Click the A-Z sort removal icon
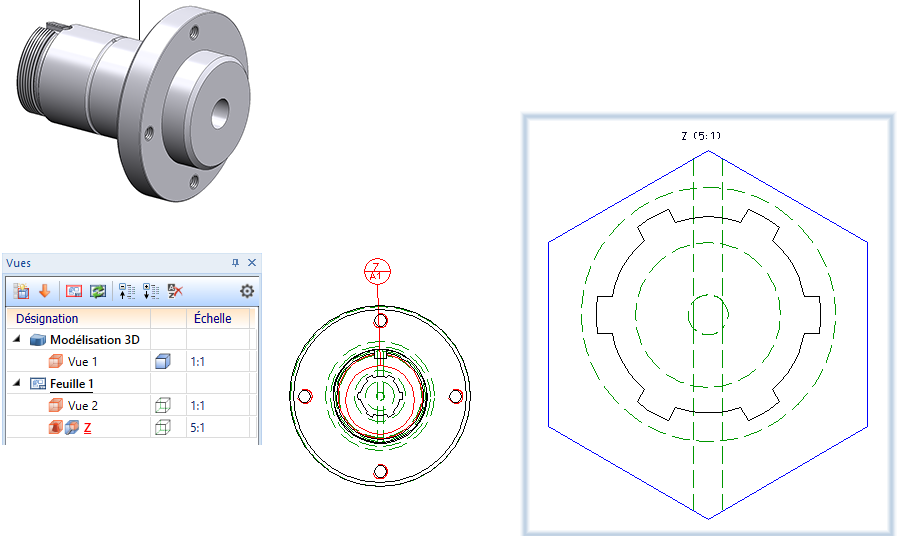This screenshot has height=536, width=898. tap(176, 291)
